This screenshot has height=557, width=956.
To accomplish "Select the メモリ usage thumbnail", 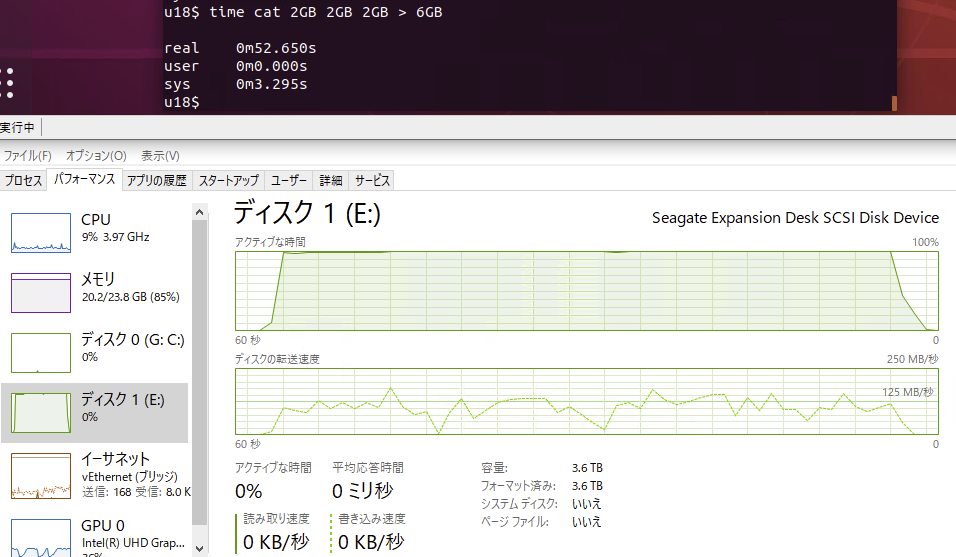I will click(x=40, y=292).
